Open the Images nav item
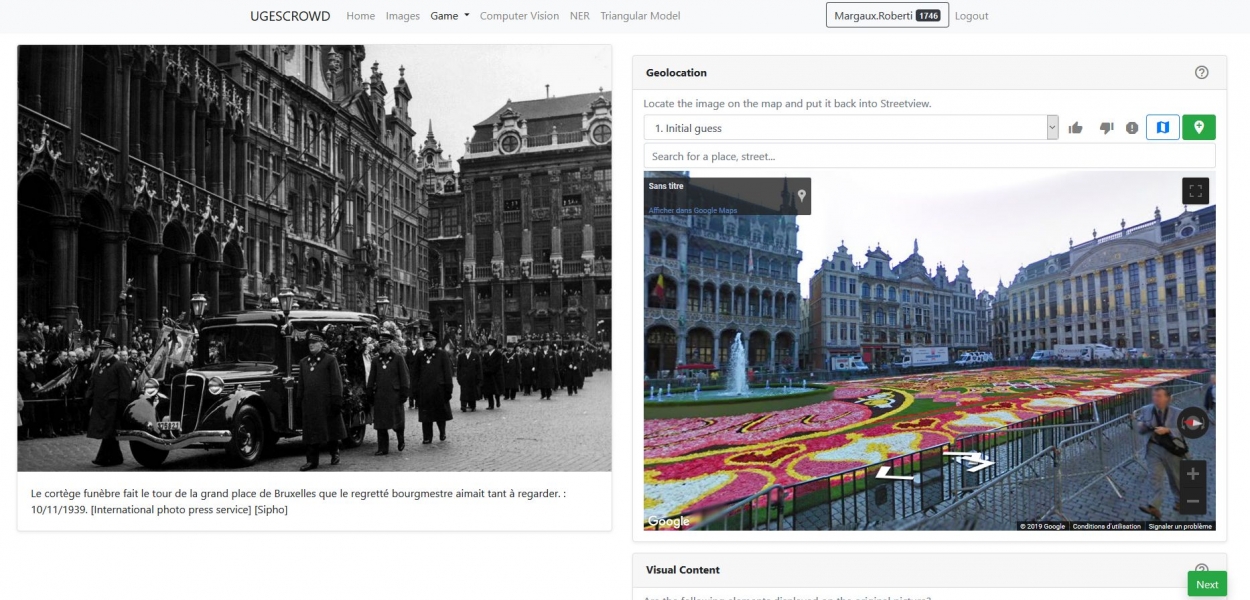 (x=403, y=16)
